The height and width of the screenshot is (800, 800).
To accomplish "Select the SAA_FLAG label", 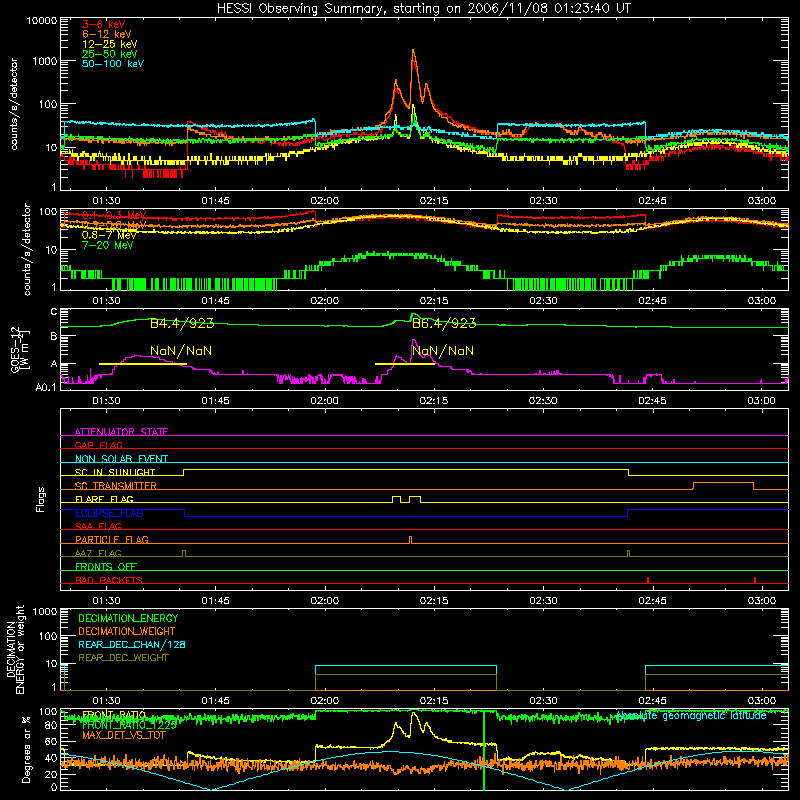I will tap(98, 526).
